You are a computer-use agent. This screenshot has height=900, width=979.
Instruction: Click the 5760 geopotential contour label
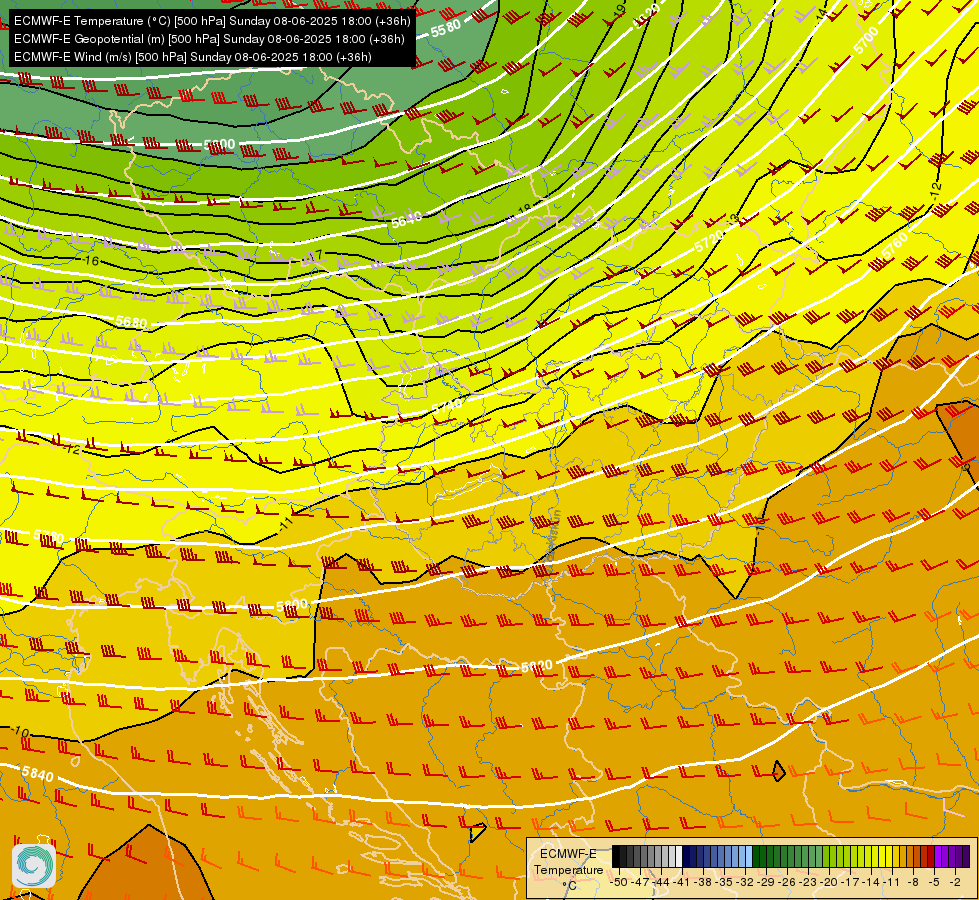click(x=894, y=245)
